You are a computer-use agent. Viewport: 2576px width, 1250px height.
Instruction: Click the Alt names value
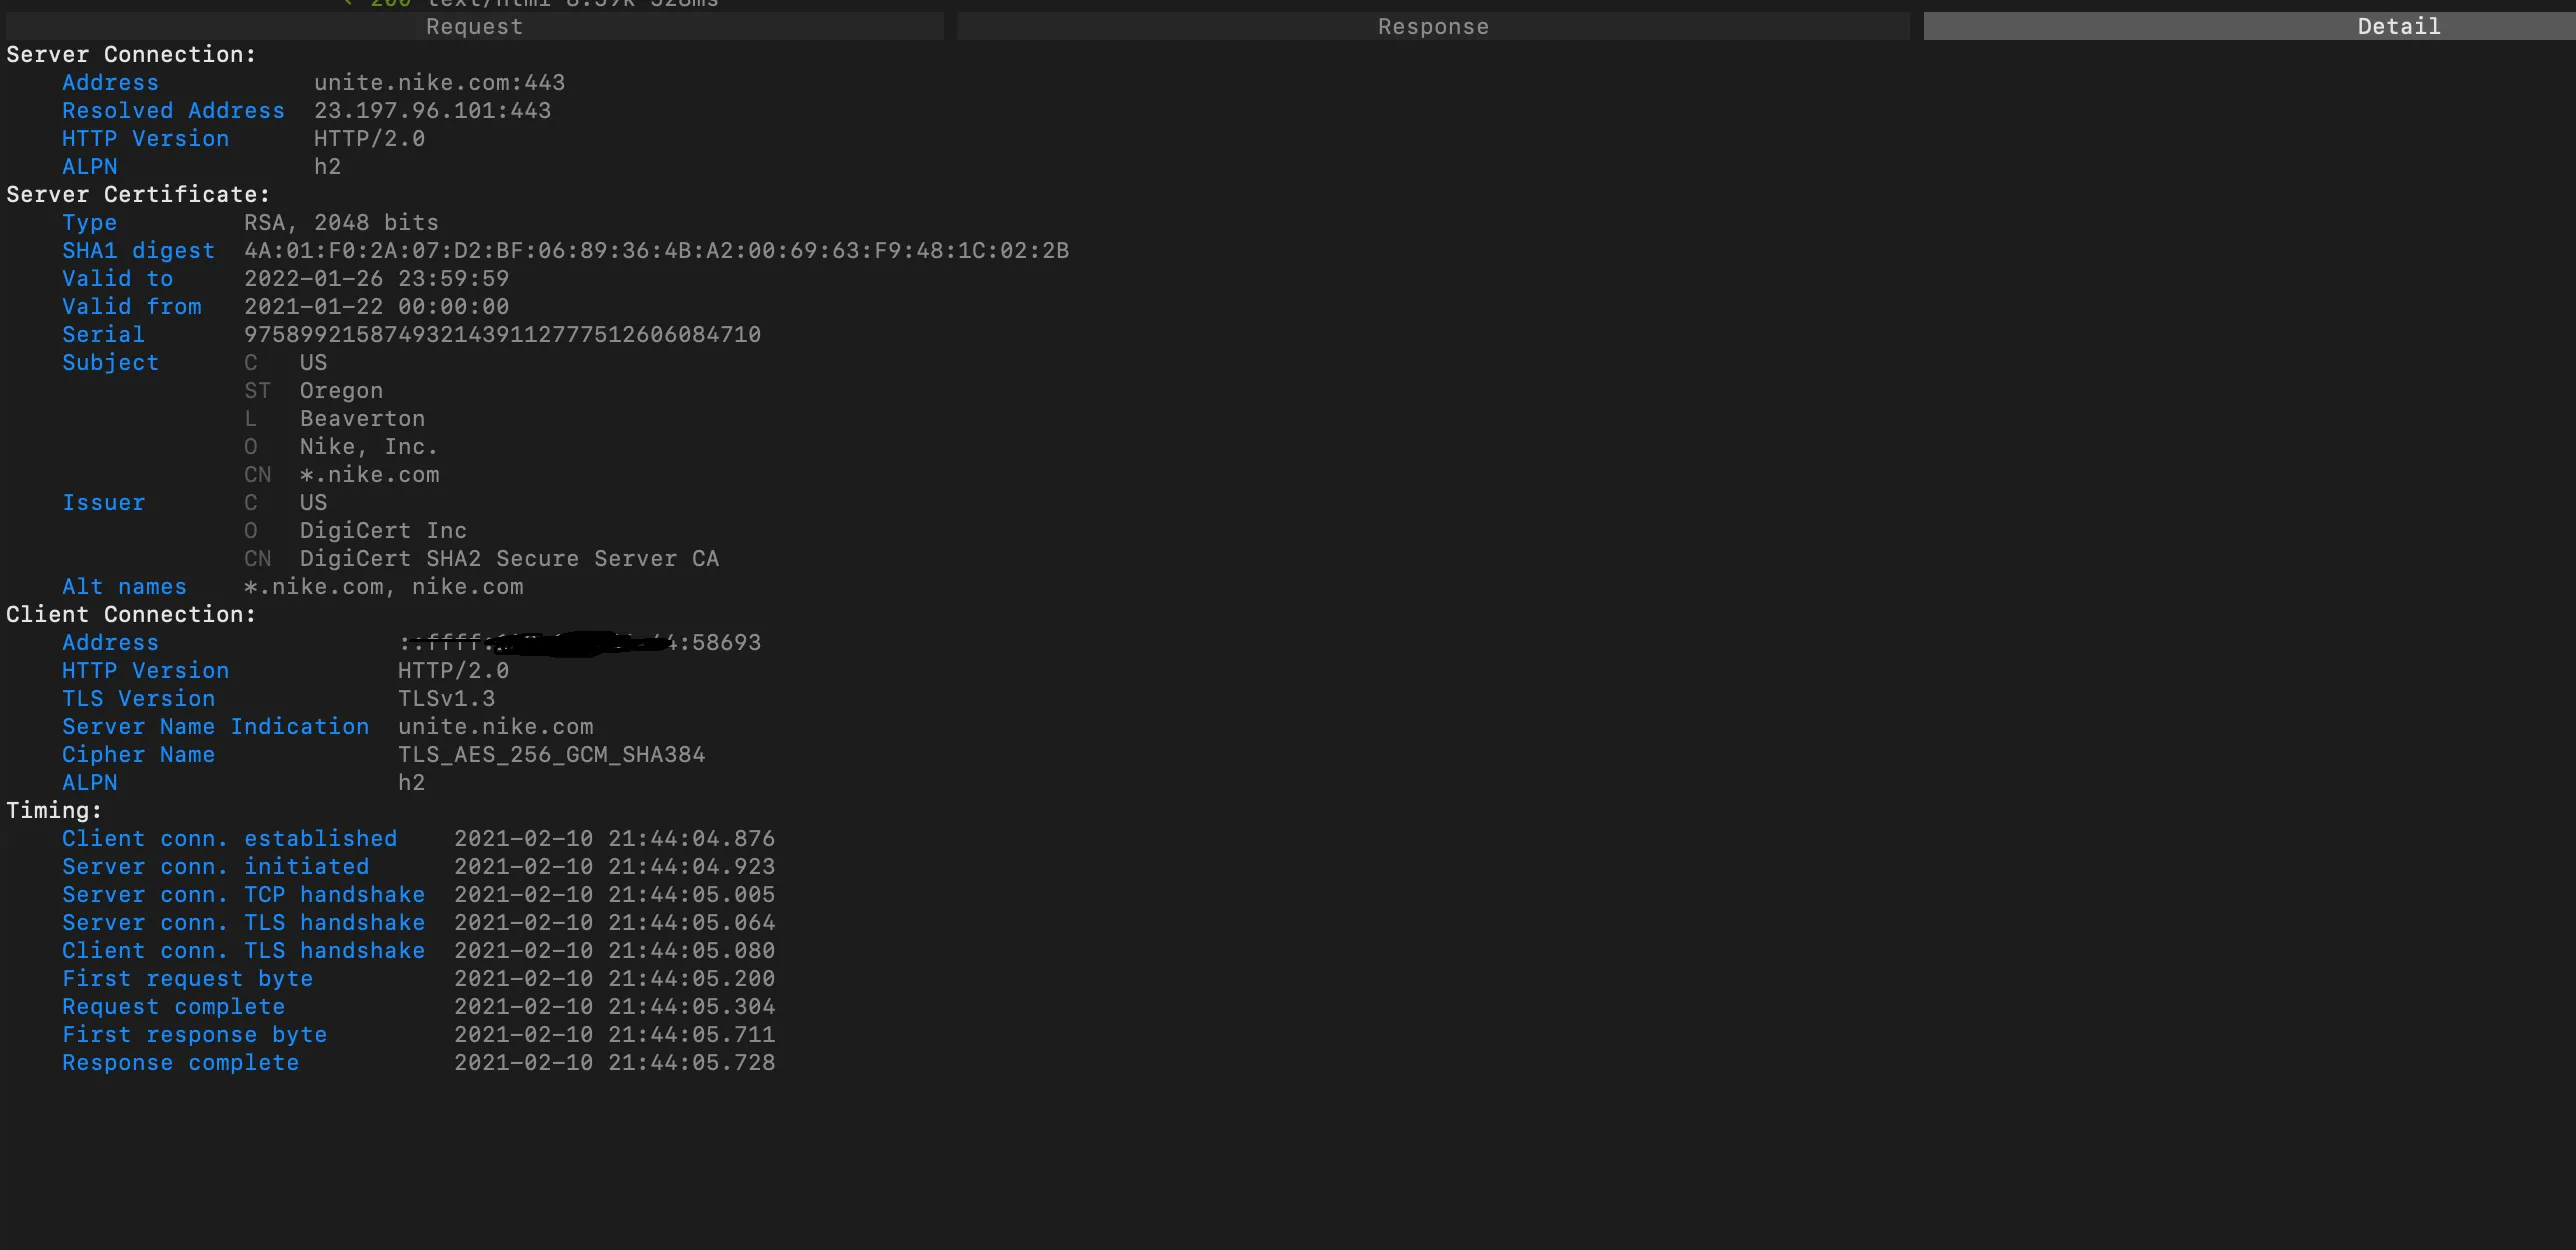pyautogui.click(x=383, y=587)
